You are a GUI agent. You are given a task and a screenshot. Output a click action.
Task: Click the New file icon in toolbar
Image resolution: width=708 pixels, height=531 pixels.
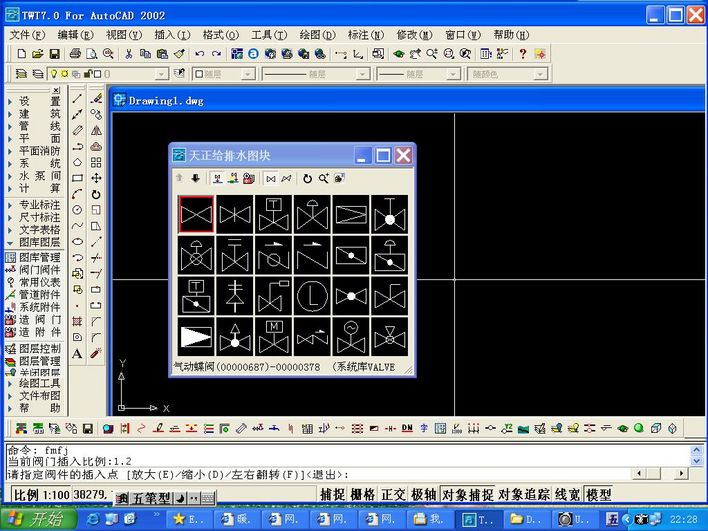(x=21, y=54)
